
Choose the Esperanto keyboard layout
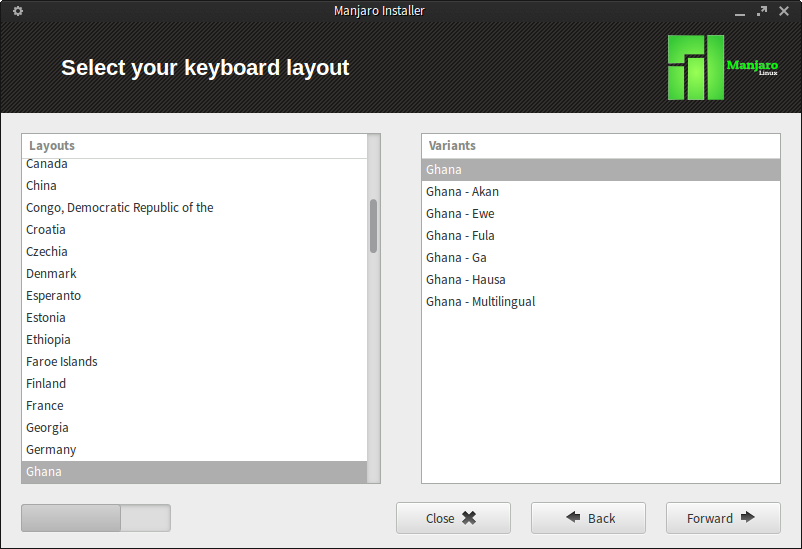pyautogui.click(x=194, y=295)
